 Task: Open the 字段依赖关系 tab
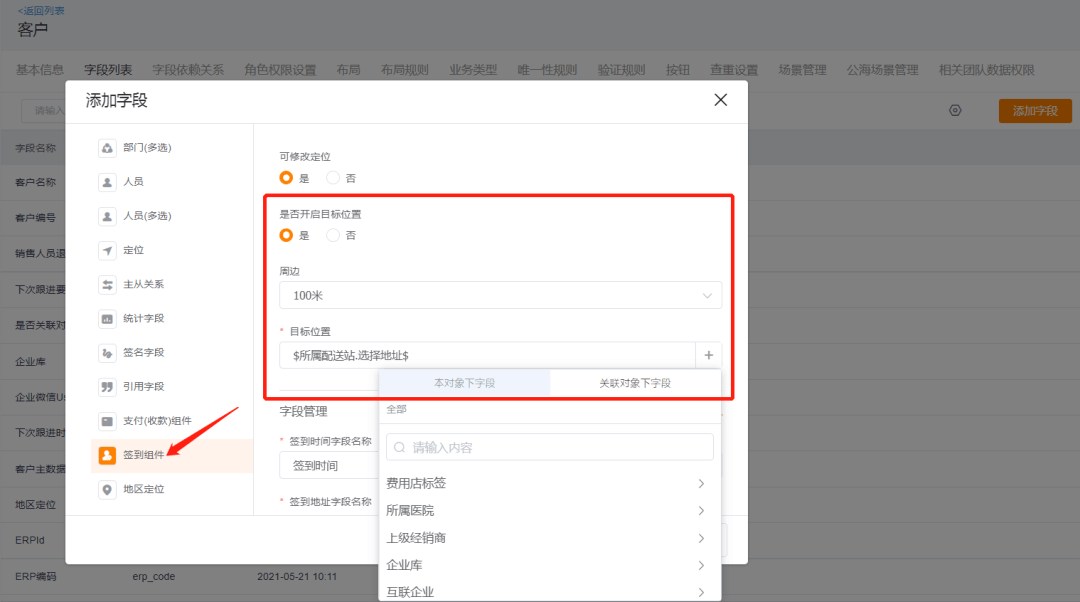(x=188, y=70)
